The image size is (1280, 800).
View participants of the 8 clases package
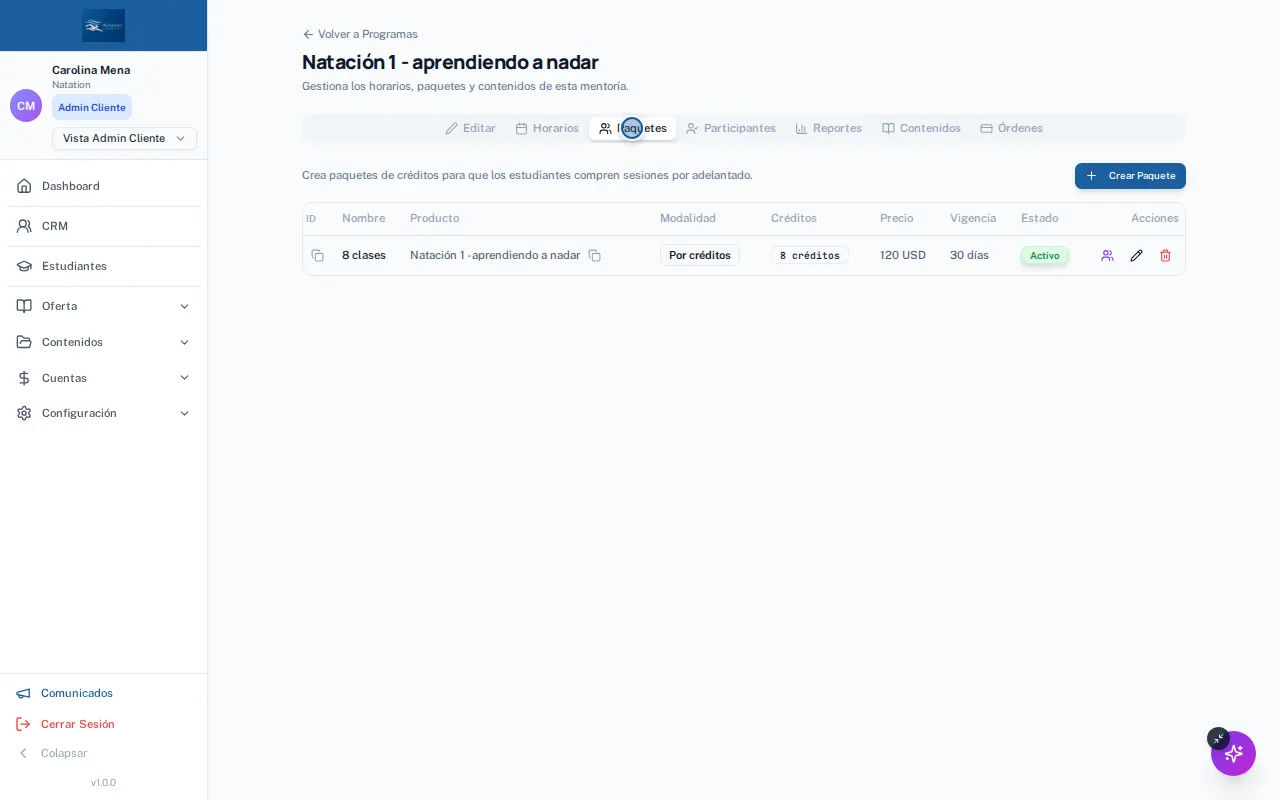(1107, 256)
